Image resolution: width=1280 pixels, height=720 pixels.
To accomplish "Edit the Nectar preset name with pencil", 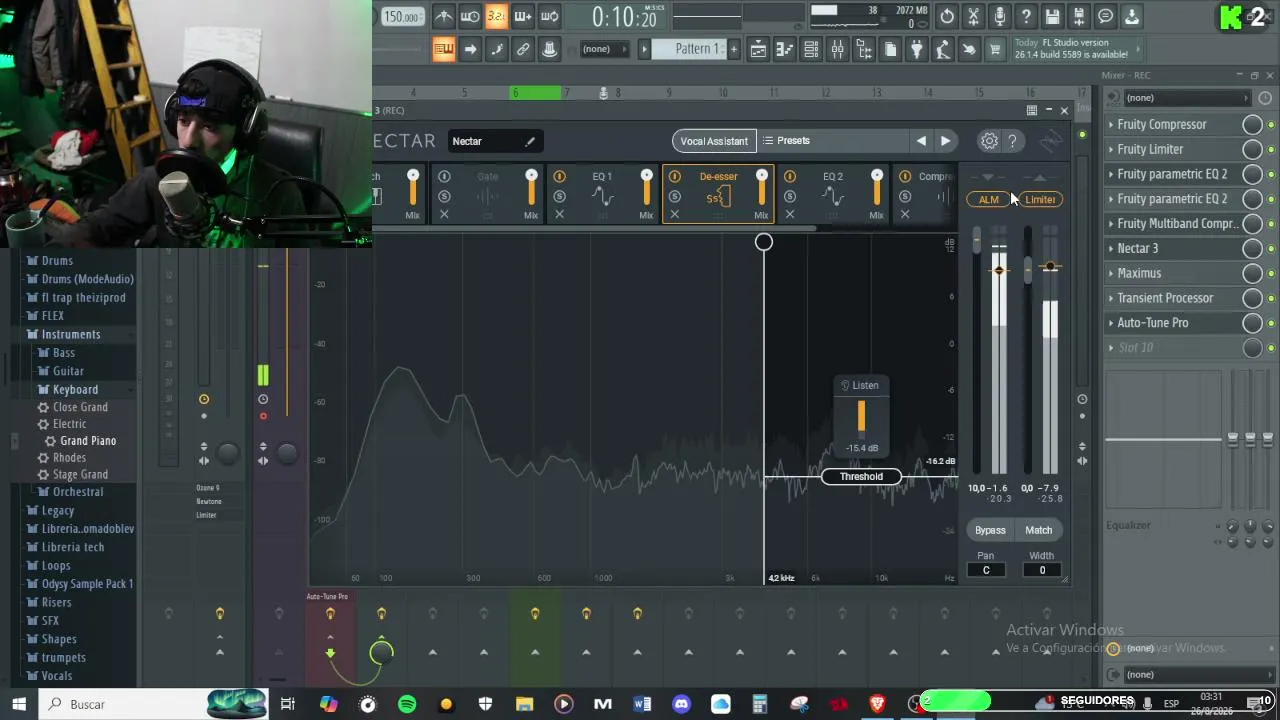I will 530,141.
